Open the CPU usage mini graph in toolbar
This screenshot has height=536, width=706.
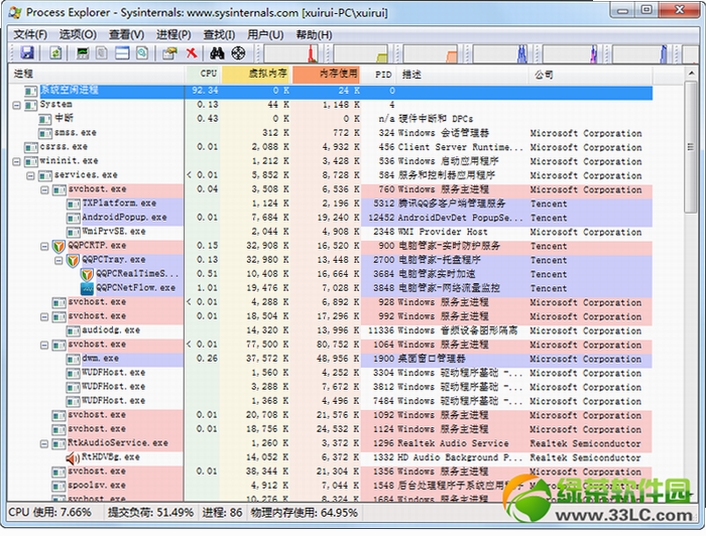coord(290,54)
